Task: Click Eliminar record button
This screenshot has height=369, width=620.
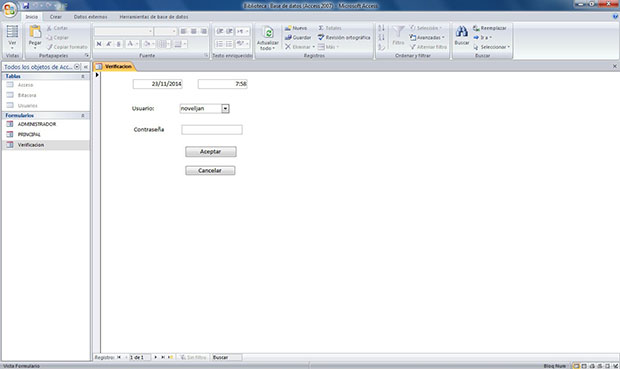Action: (x=299, y=47)
